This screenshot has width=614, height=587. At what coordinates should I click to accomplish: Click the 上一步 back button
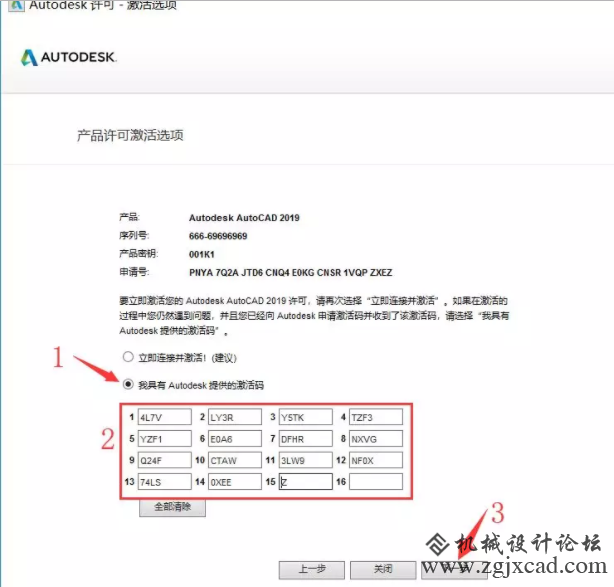(x=312, y=569)
